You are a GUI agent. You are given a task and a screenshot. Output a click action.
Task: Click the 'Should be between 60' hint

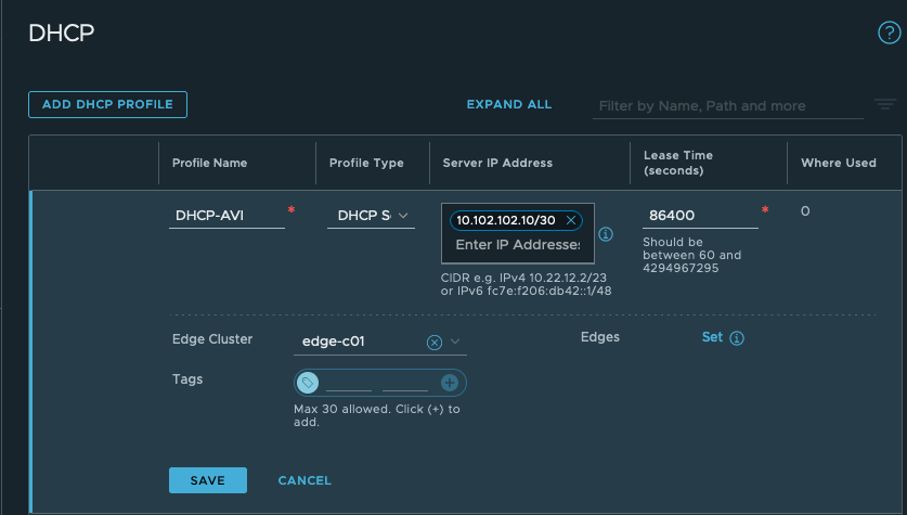coord(691,255)
